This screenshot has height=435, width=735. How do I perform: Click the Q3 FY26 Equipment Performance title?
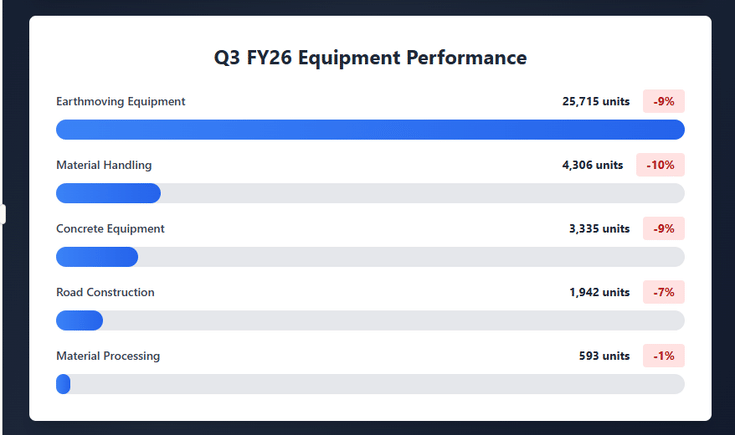pyautogui.click(x=370, y=58)
